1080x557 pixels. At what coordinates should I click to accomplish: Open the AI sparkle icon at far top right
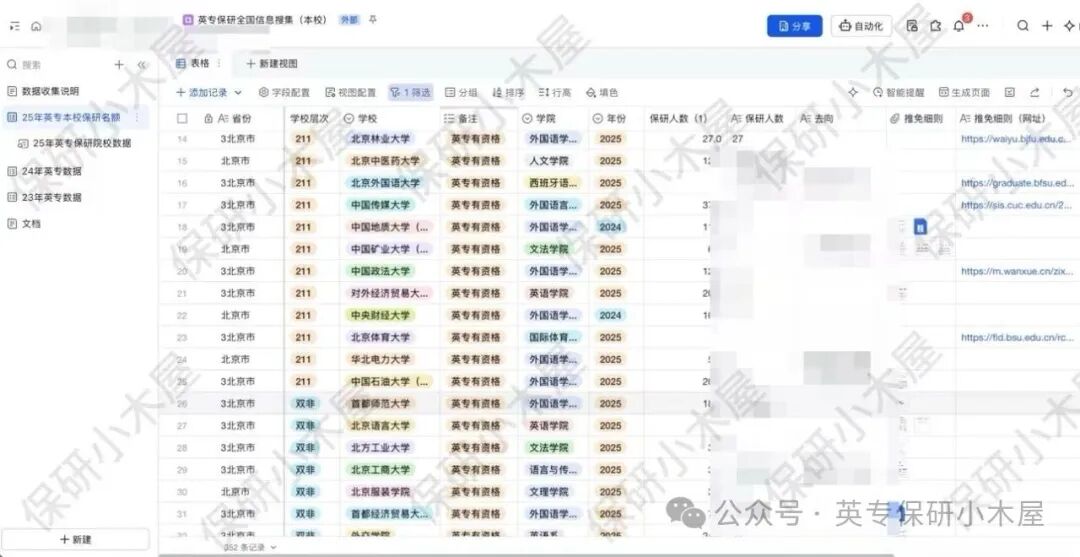tap(1070, 26)
